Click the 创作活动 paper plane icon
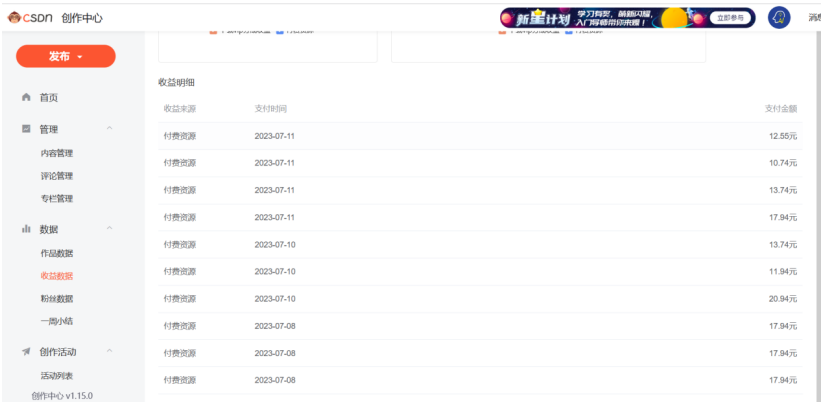821x406 pixels. tap(26, 352)
